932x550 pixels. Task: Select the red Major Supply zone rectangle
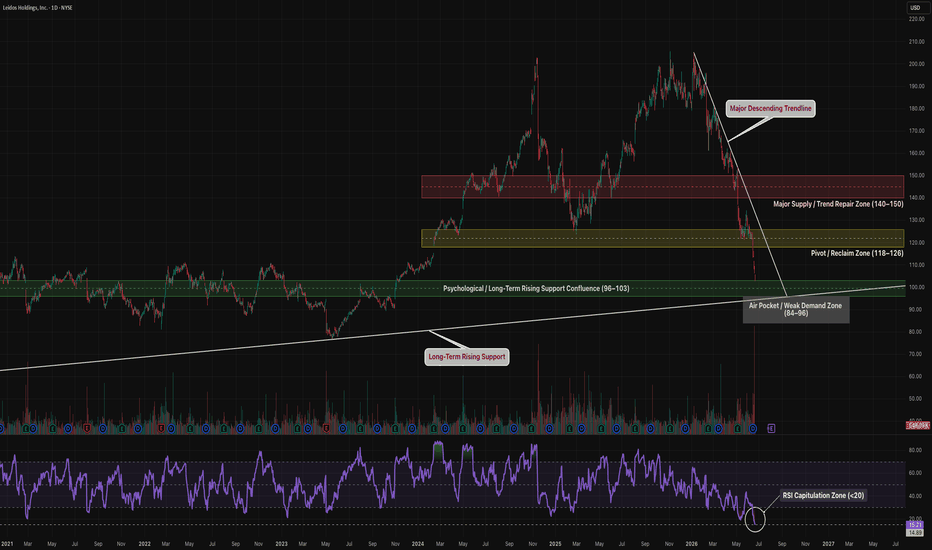pyautogui.click(x=663, y=187)
